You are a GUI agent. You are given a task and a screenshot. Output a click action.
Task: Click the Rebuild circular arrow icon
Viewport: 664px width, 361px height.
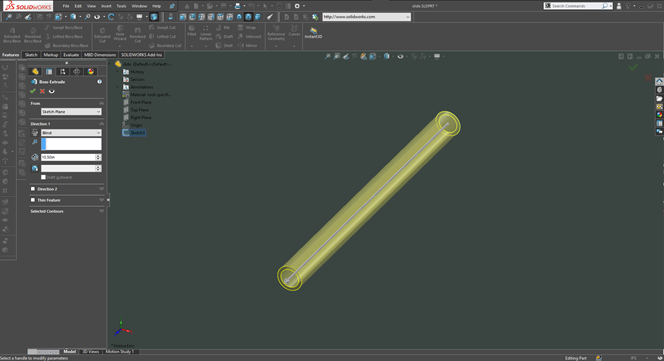coord(111,17)
